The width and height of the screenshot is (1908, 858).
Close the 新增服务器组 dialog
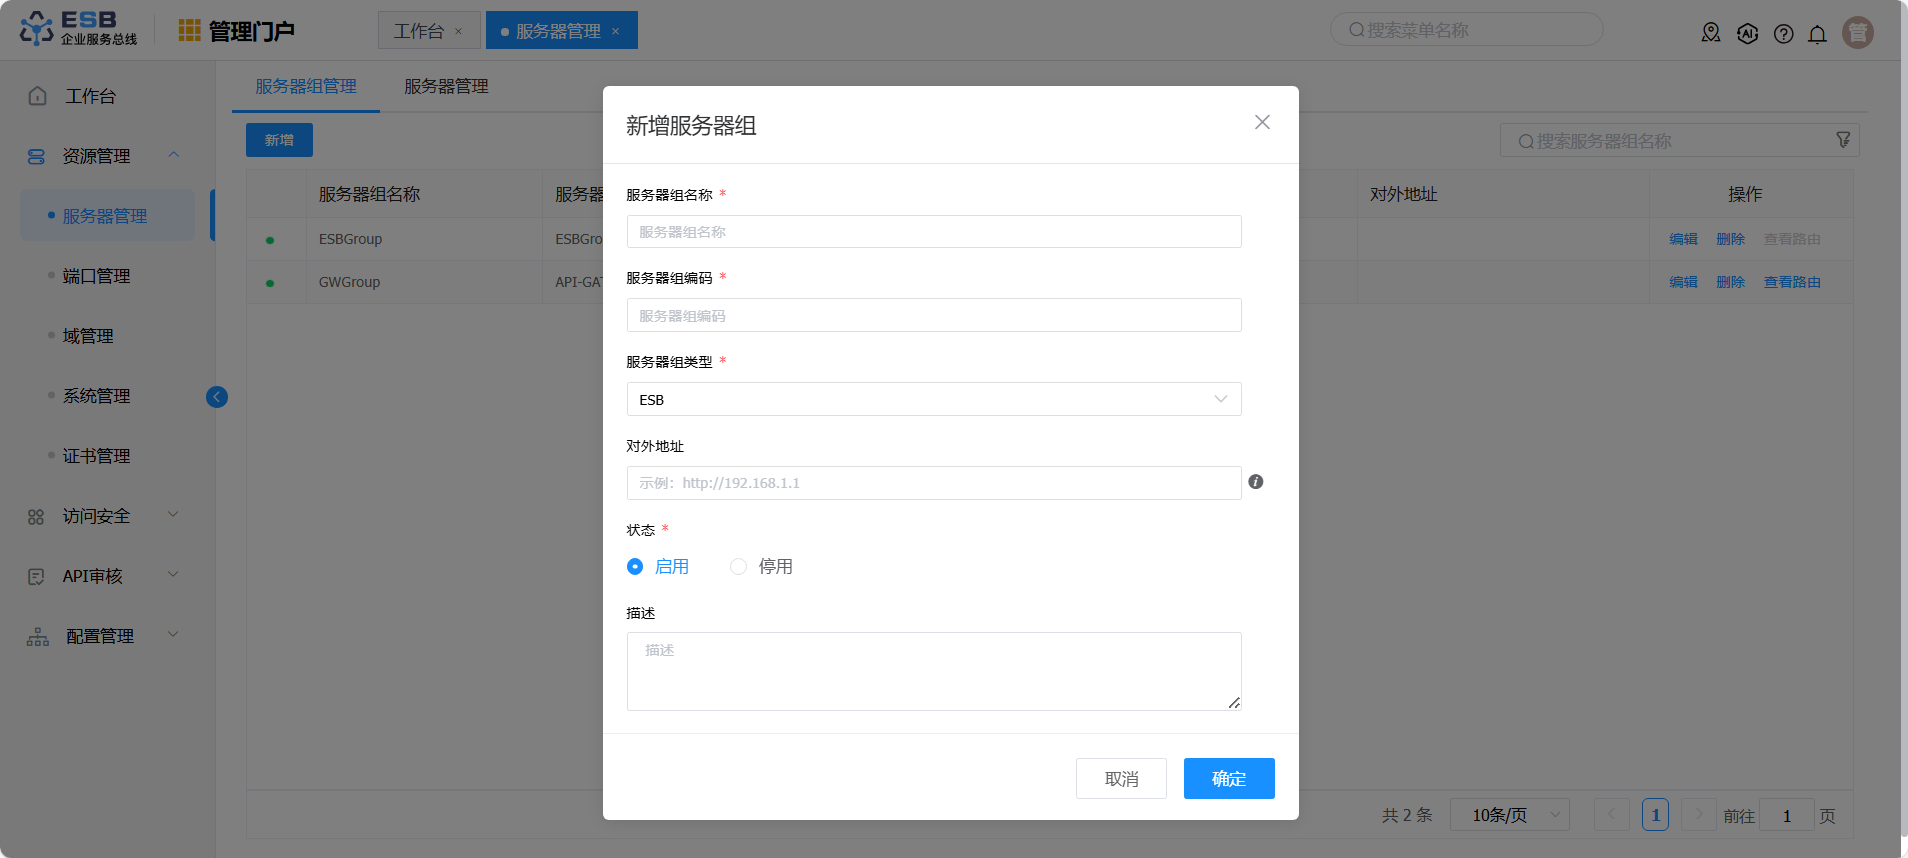coord(1262,122)
